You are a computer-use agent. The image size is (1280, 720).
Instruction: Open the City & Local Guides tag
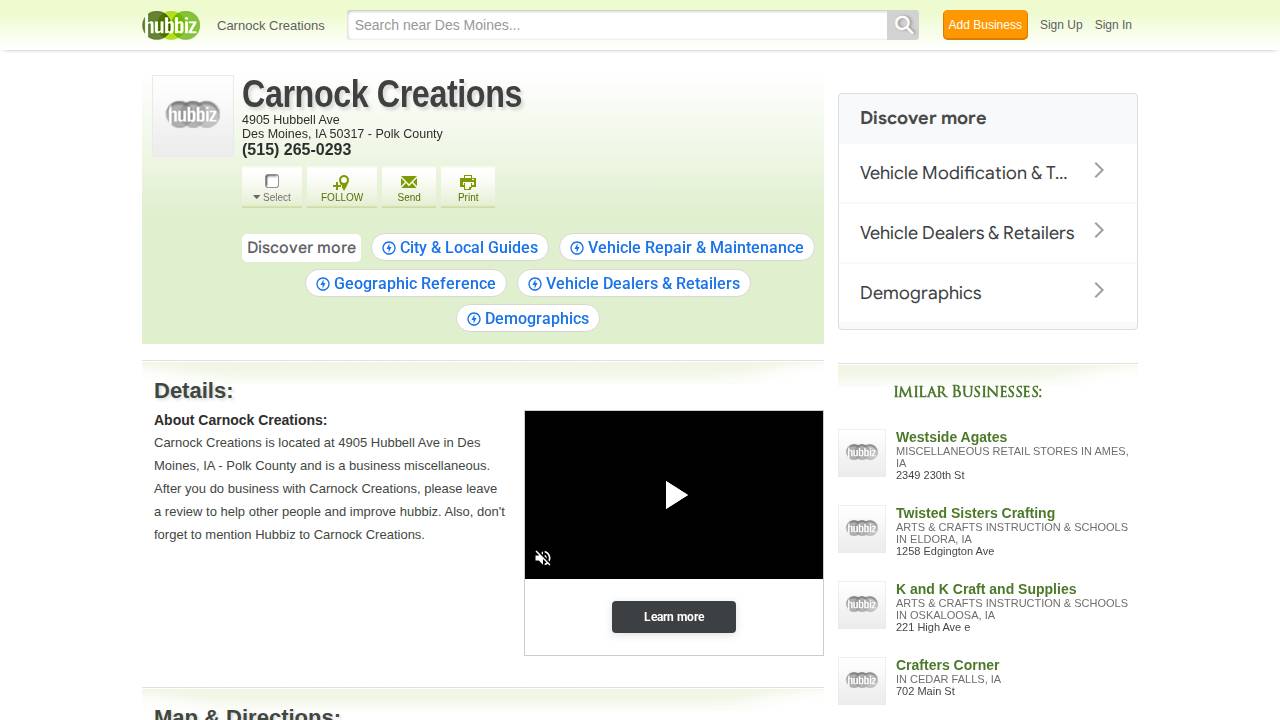tap(460, 247)
